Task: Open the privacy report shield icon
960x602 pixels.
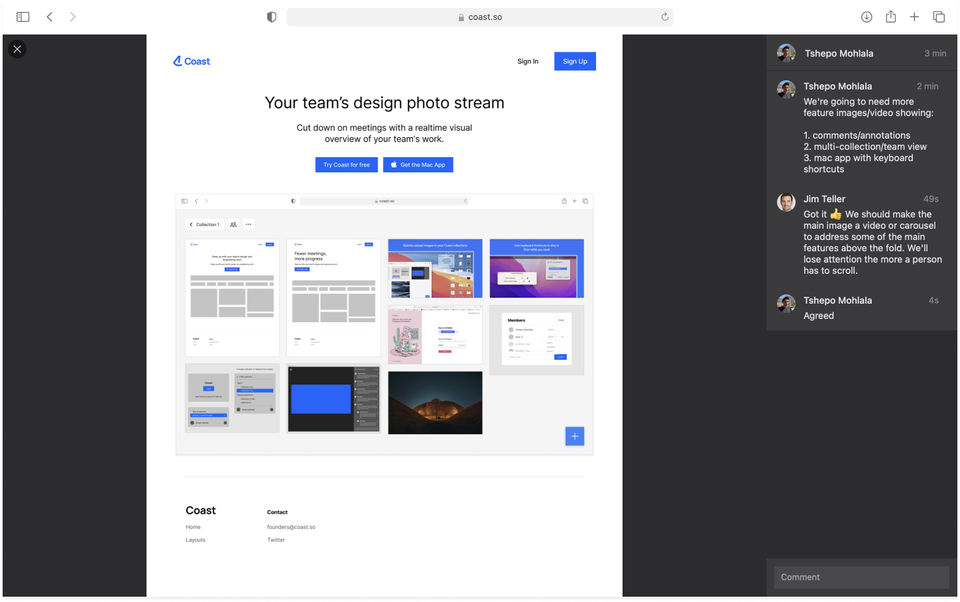Action: 271,17
